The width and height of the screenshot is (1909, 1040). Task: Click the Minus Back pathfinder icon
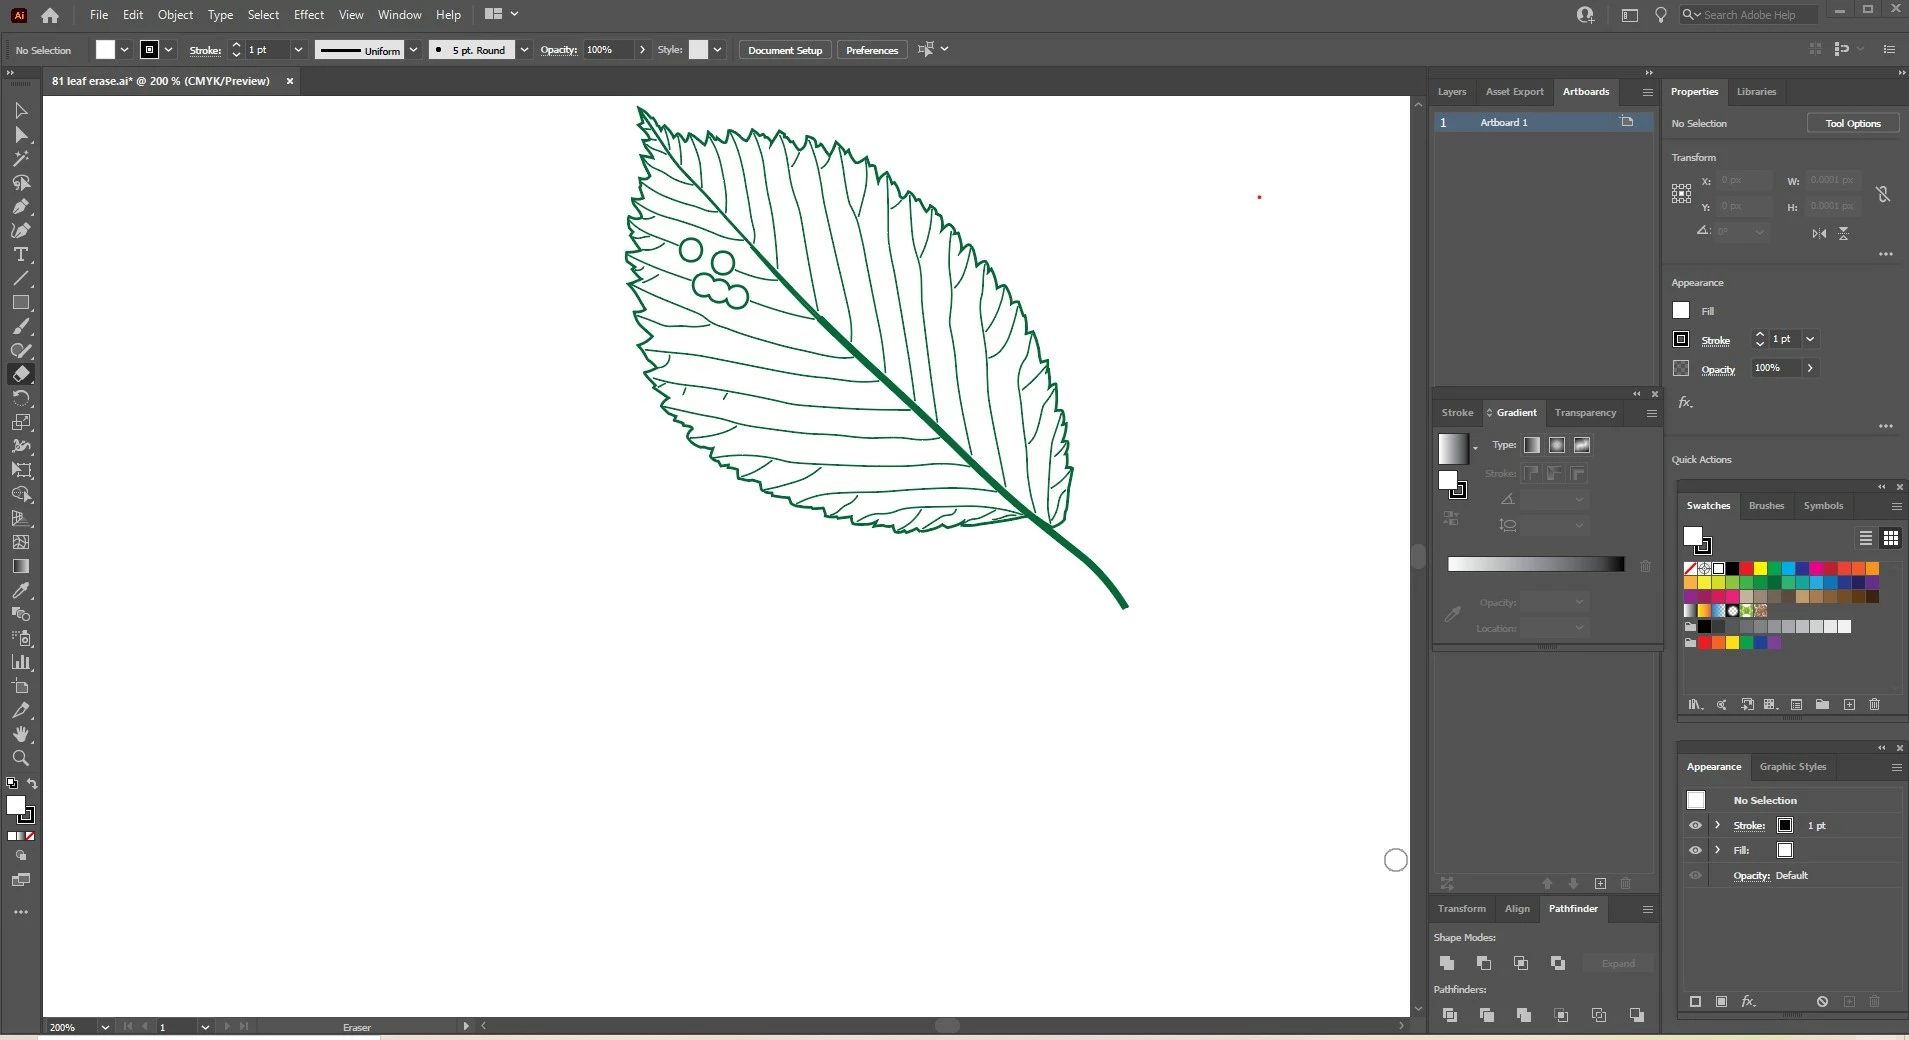1636,1015
